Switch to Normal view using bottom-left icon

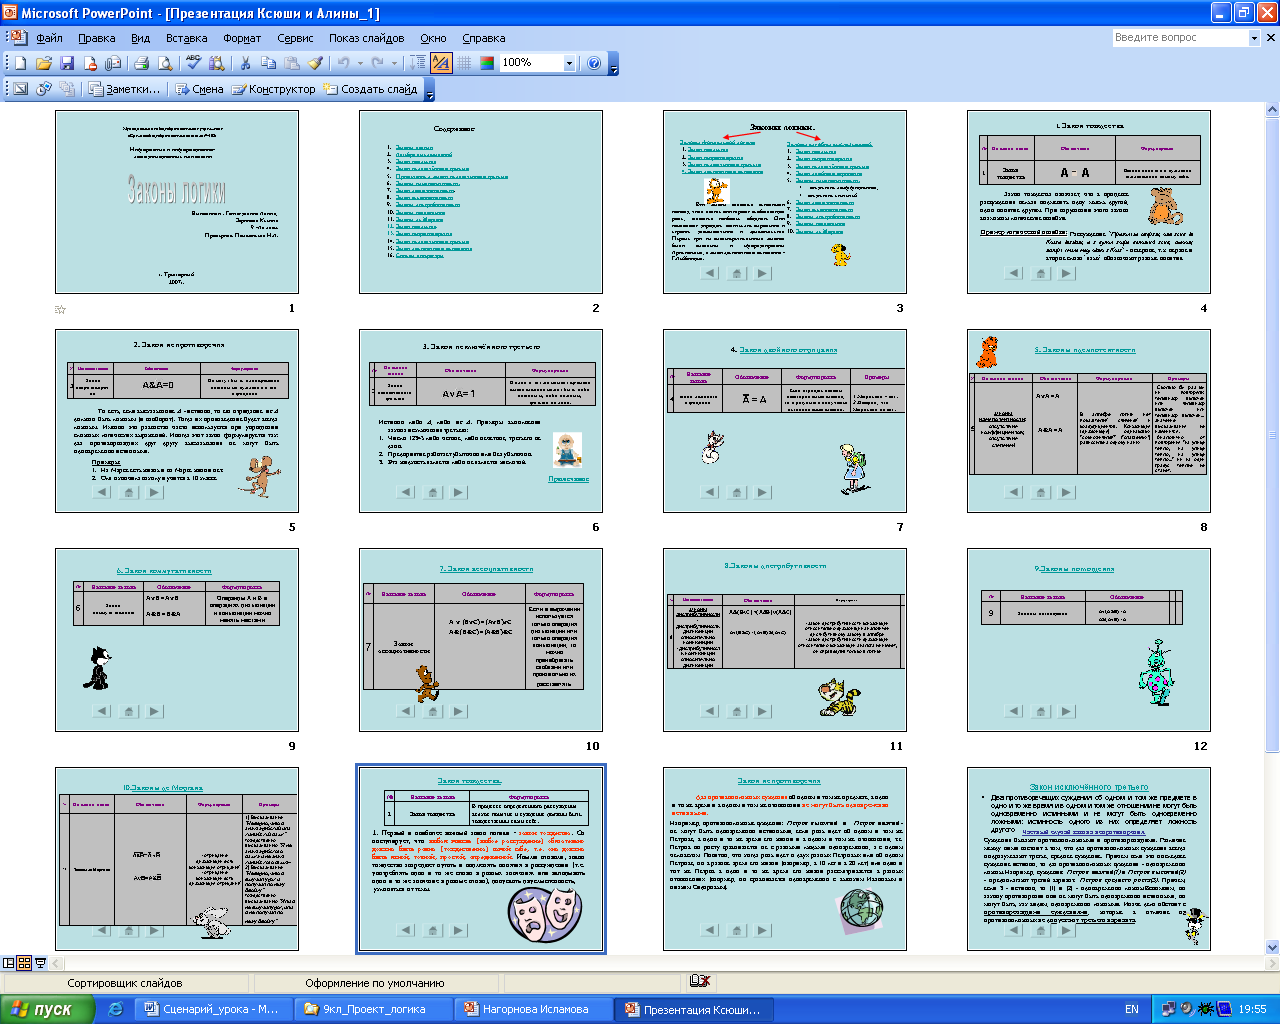9,963
